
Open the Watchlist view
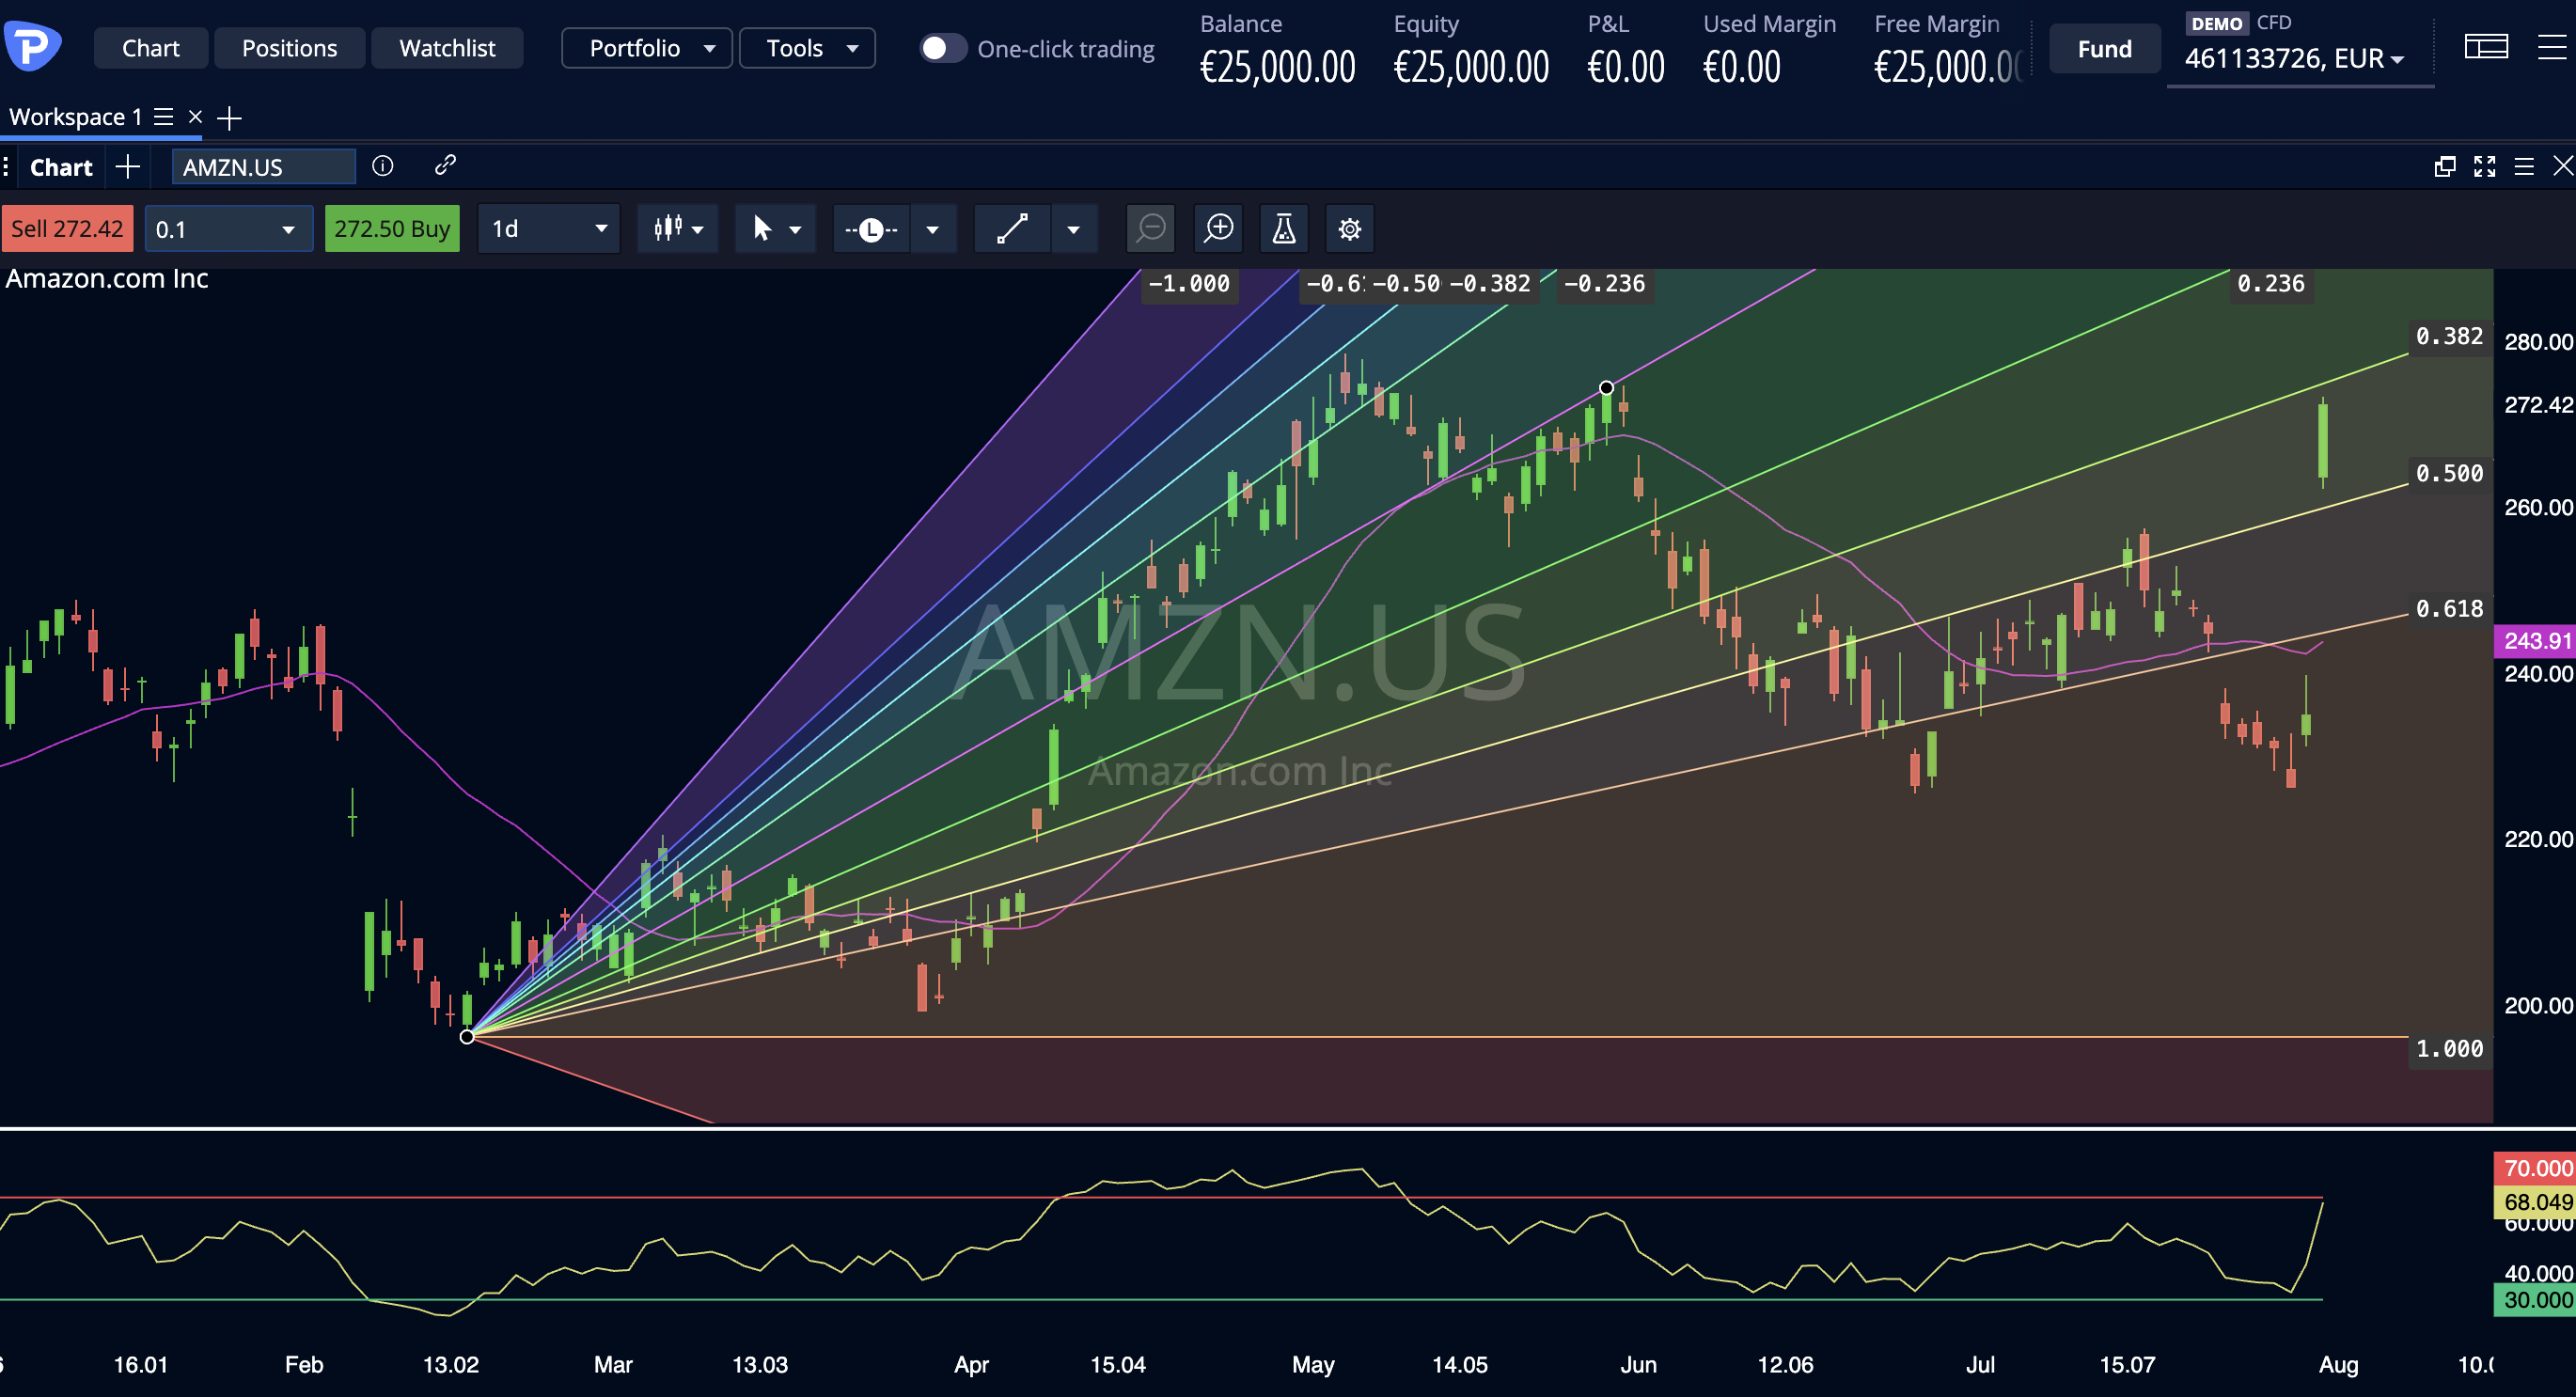coord(447,48)
